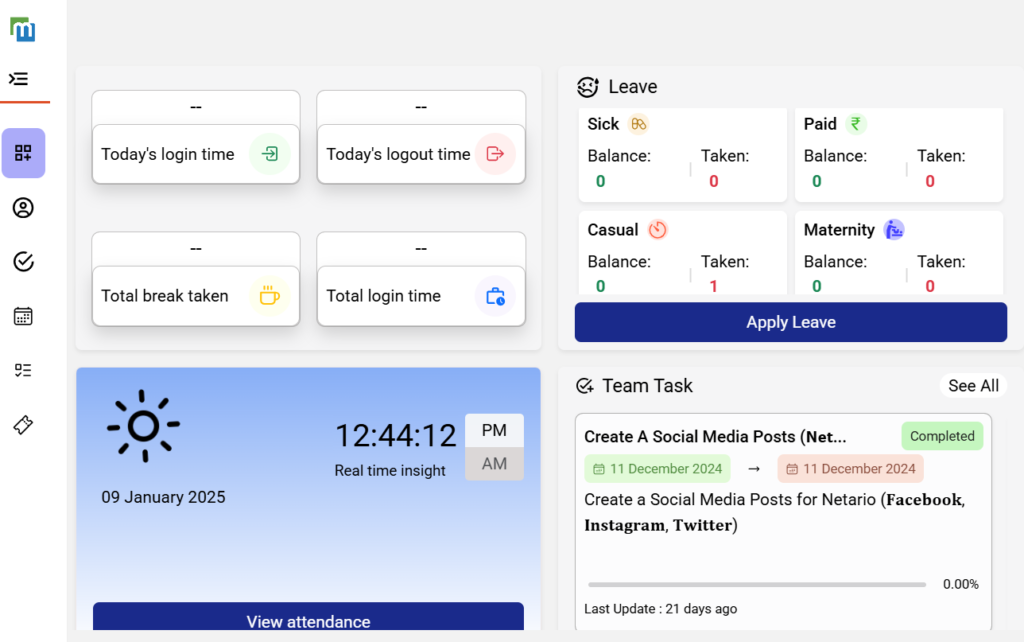Screen dimensions: 1024x642
Task: Click the red logout arrow icon
Action: pos(495,154)
